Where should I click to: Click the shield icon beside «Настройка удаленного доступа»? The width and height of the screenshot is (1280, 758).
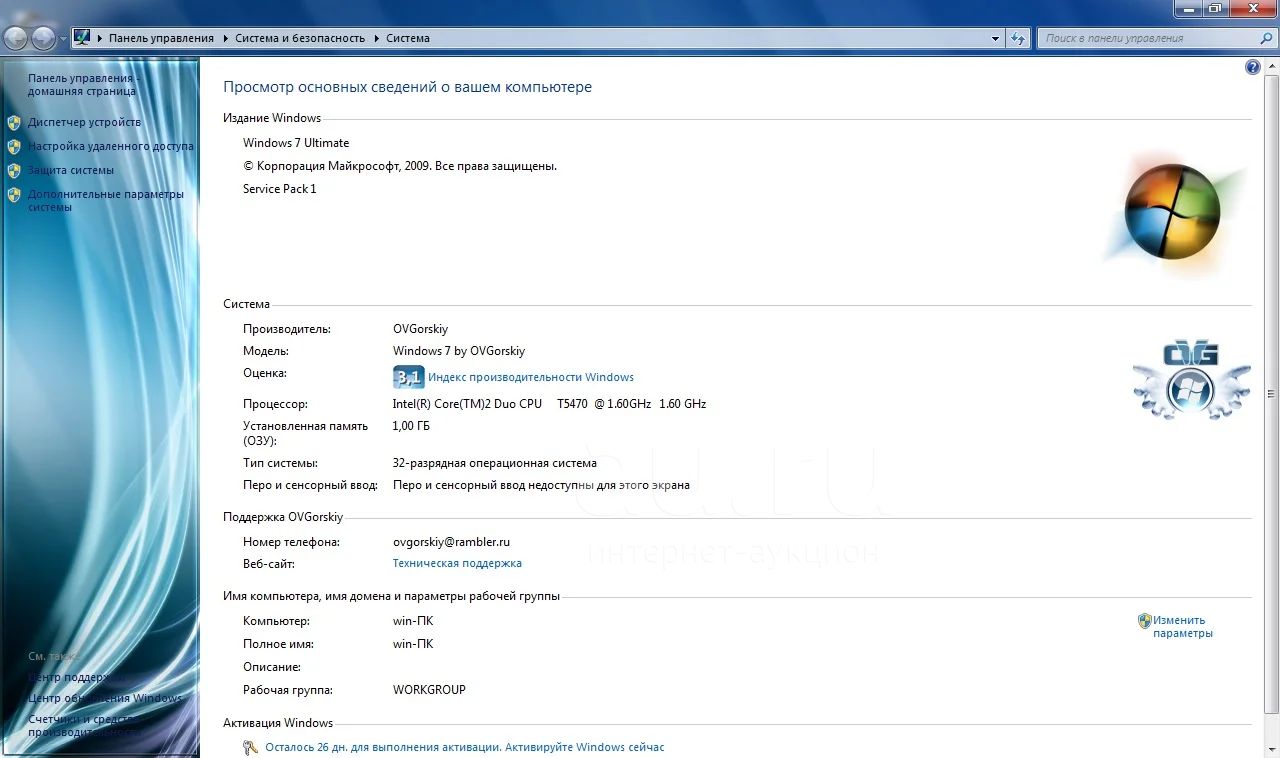pyautogui.click(x=14, y=146)
